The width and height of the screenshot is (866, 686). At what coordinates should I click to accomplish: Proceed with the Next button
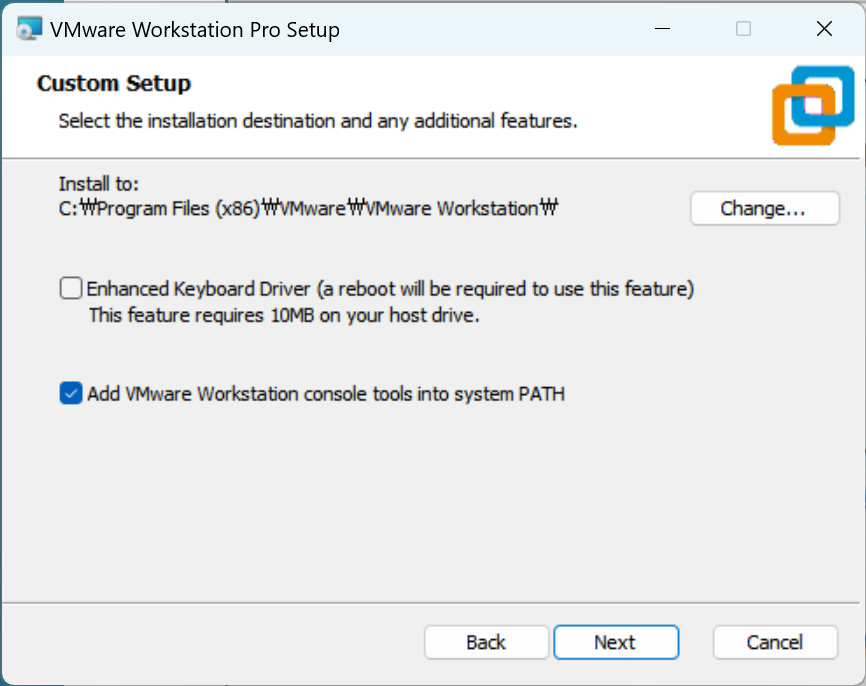[615, 642]
